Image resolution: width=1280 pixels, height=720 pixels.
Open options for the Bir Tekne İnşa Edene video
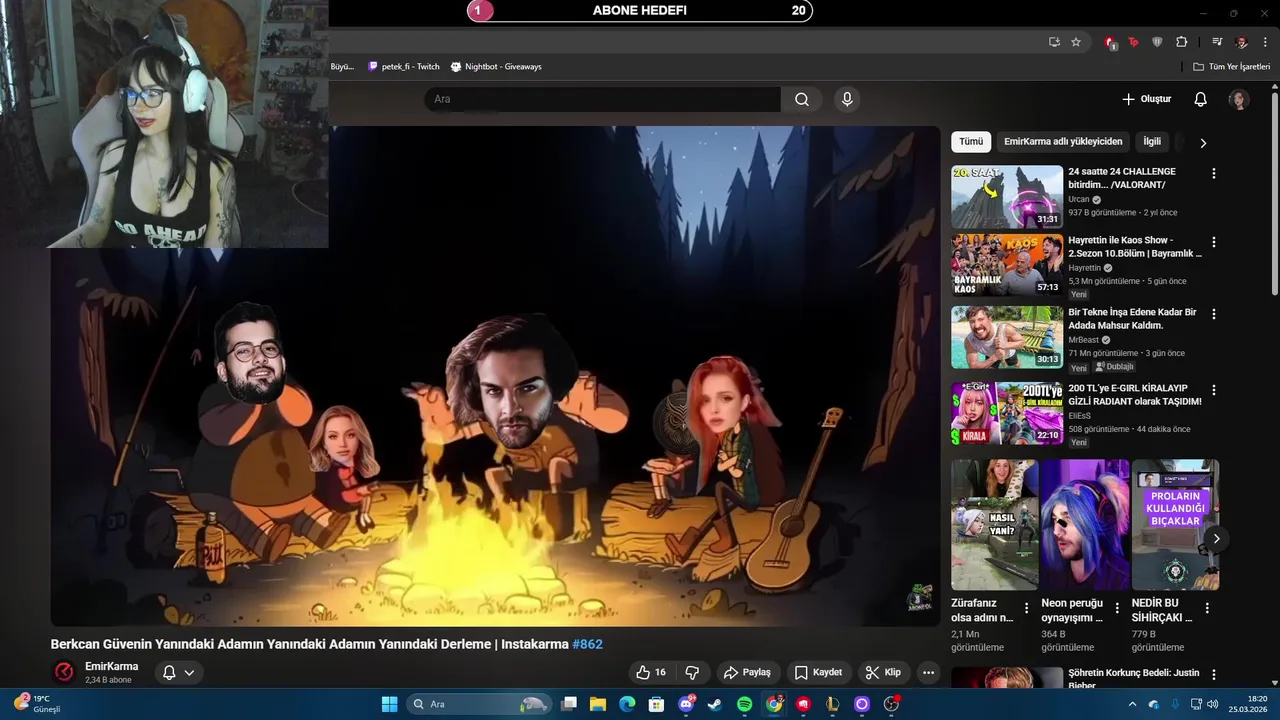(1214, 313)
